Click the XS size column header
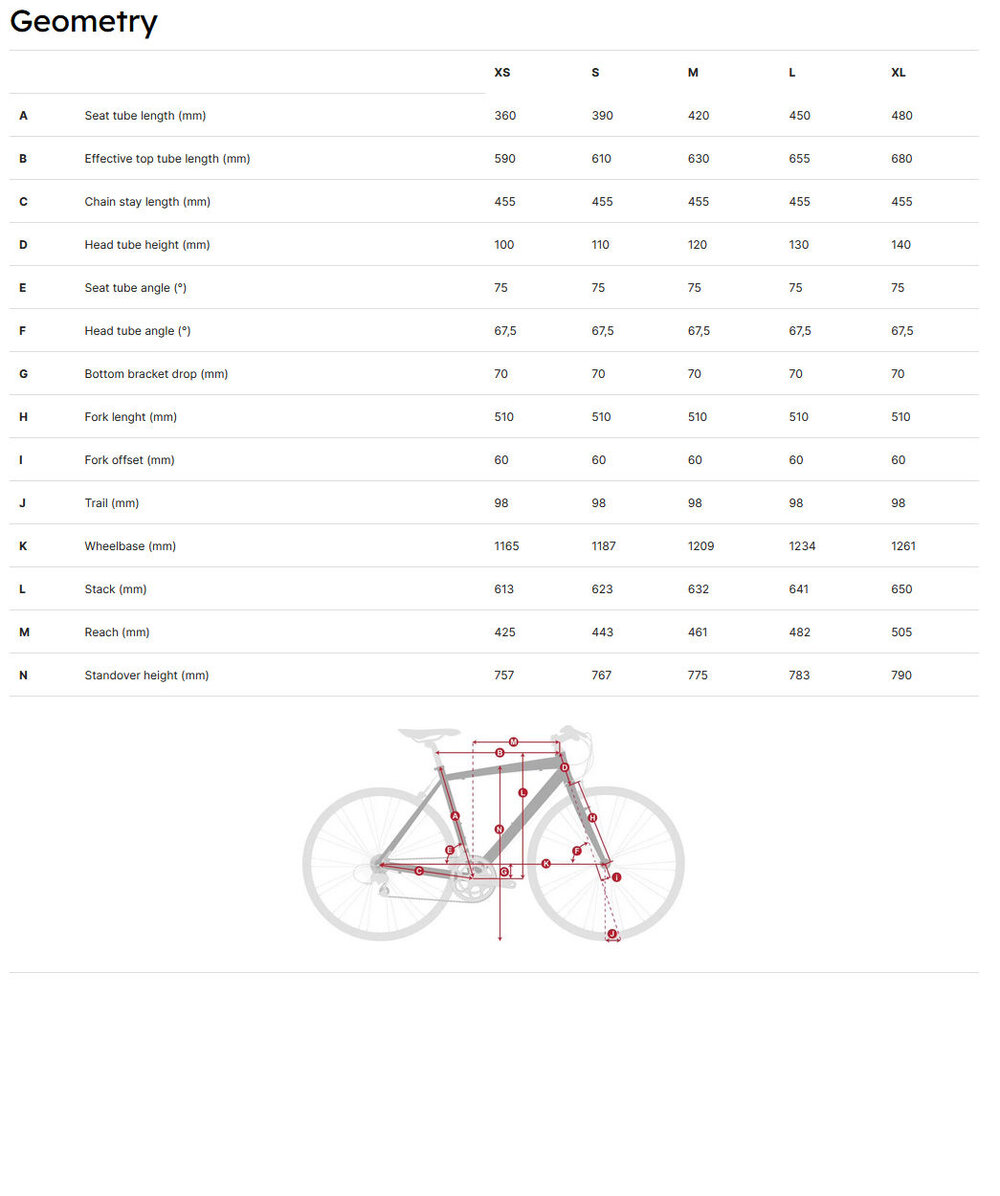The width and height of the screenshot is (1000, 1196). [x=502, y=73]
